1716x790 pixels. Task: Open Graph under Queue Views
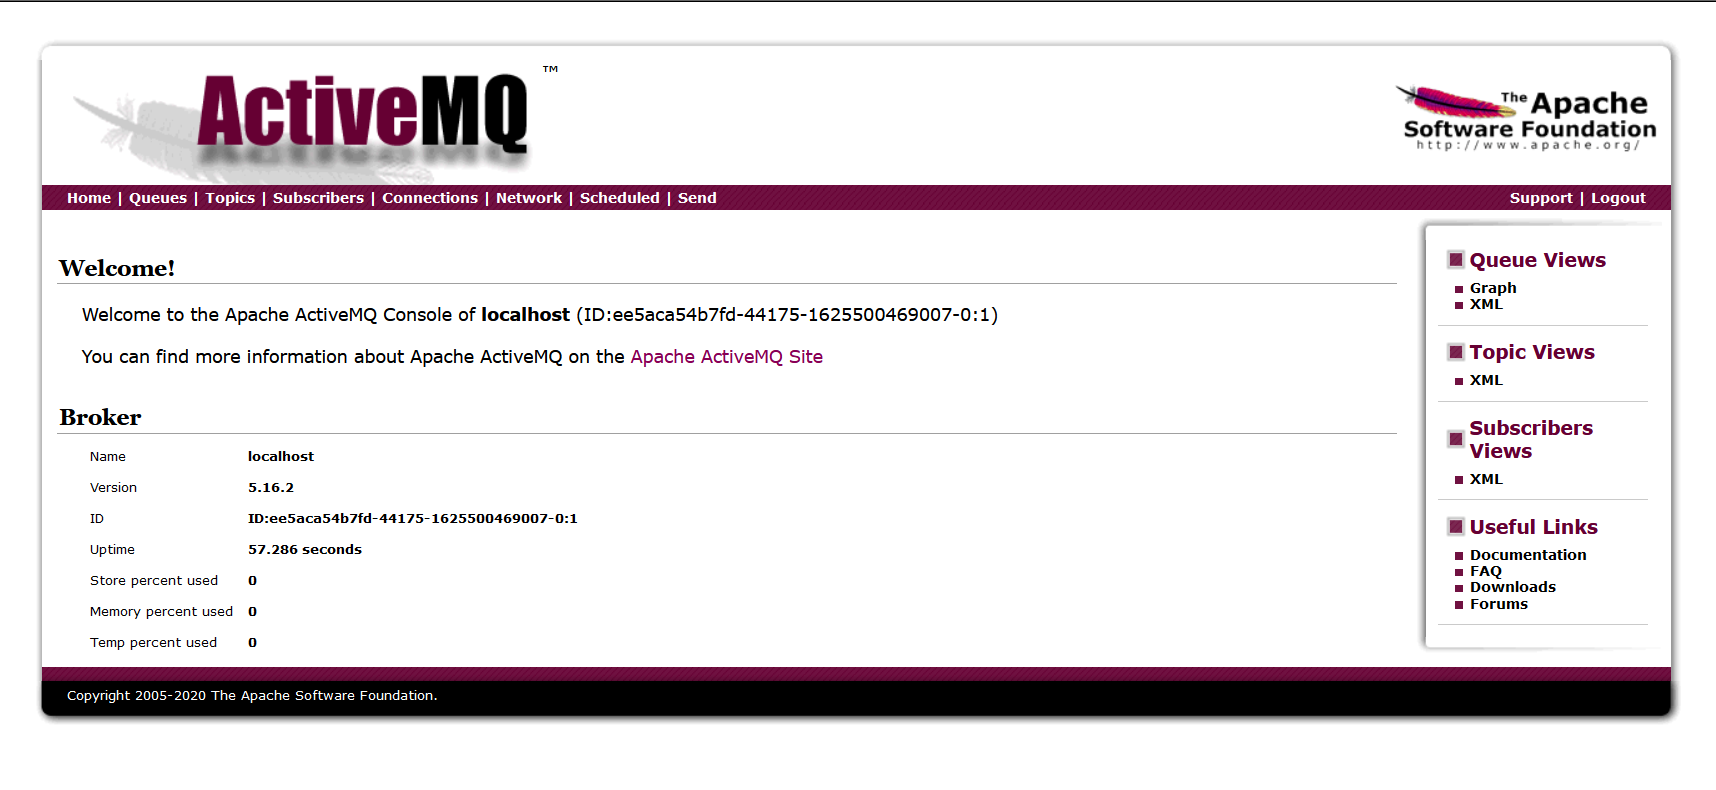tap(1493, 288)
